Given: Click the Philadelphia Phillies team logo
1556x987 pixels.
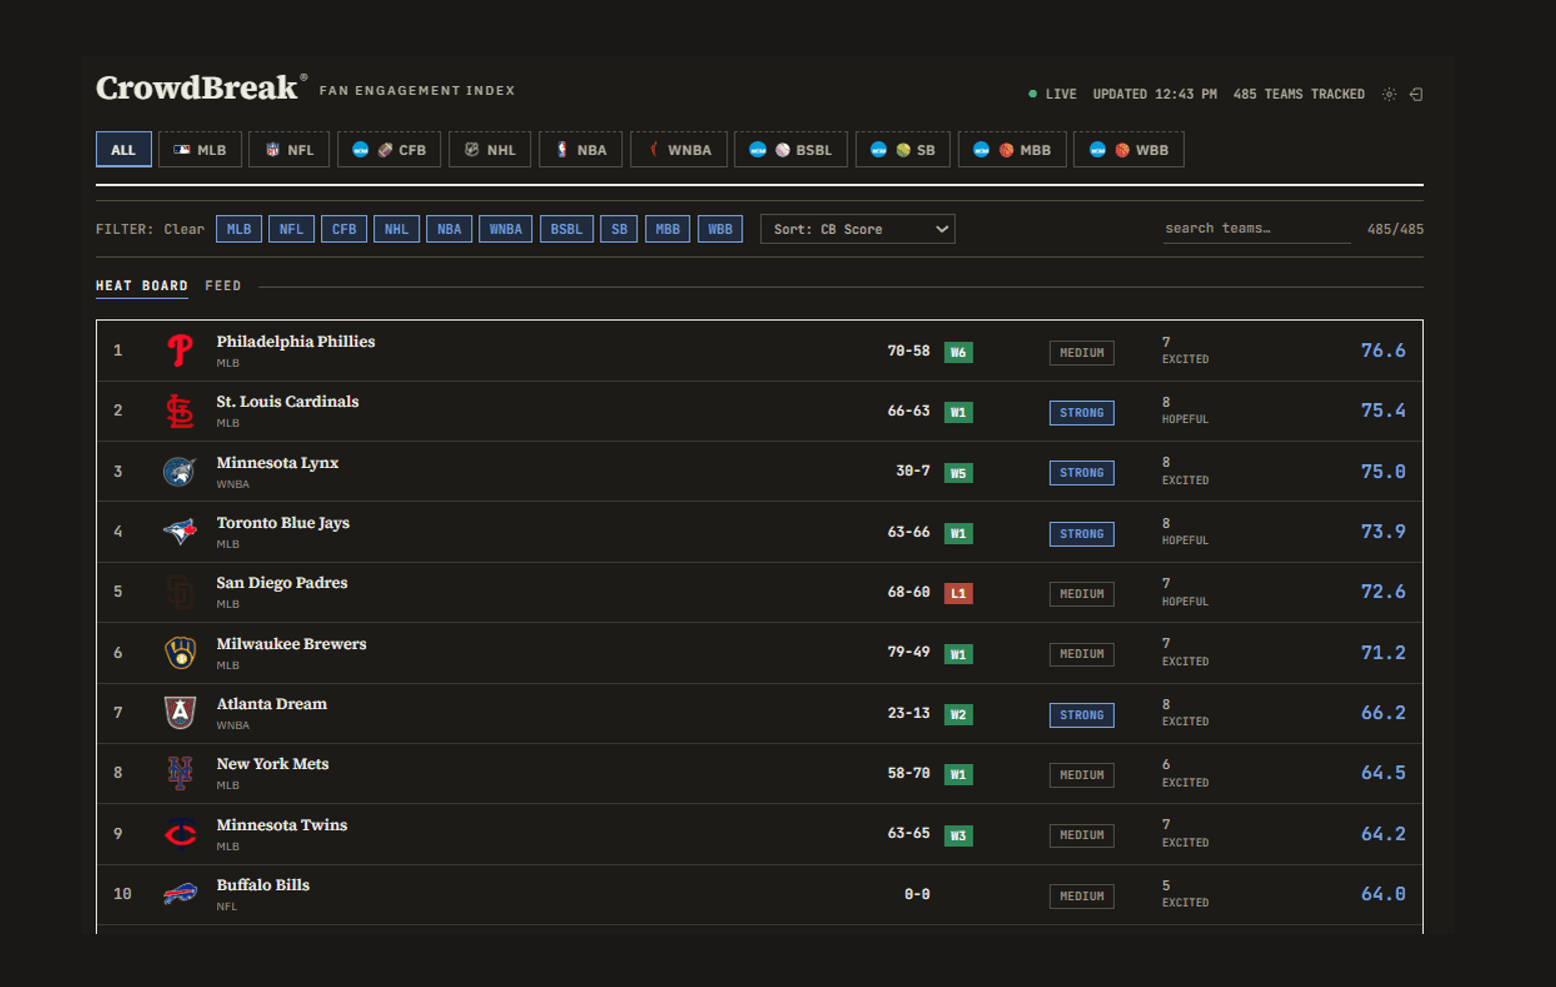Looking at the screenshot, I should [x=180, y=351].
